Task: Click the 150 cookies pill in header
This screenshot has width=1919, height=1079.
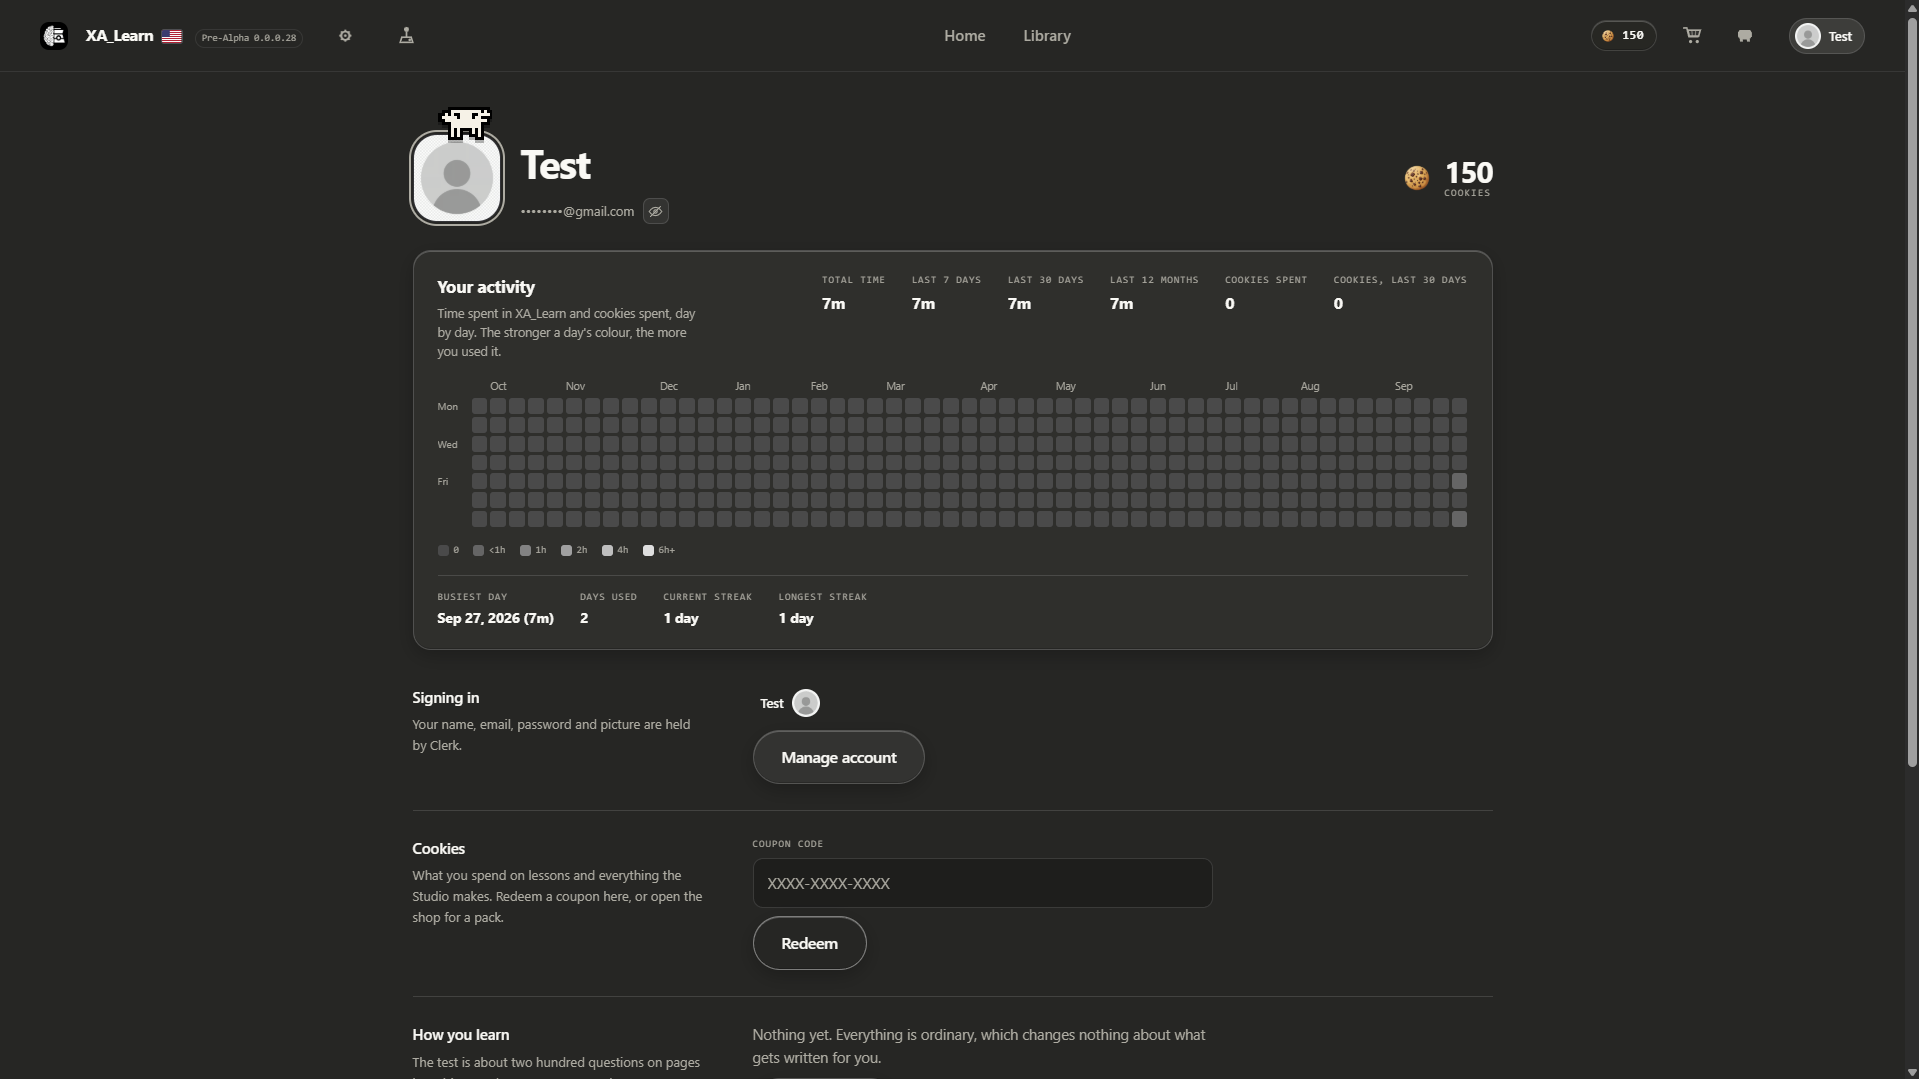Action: coord(1623,36)
